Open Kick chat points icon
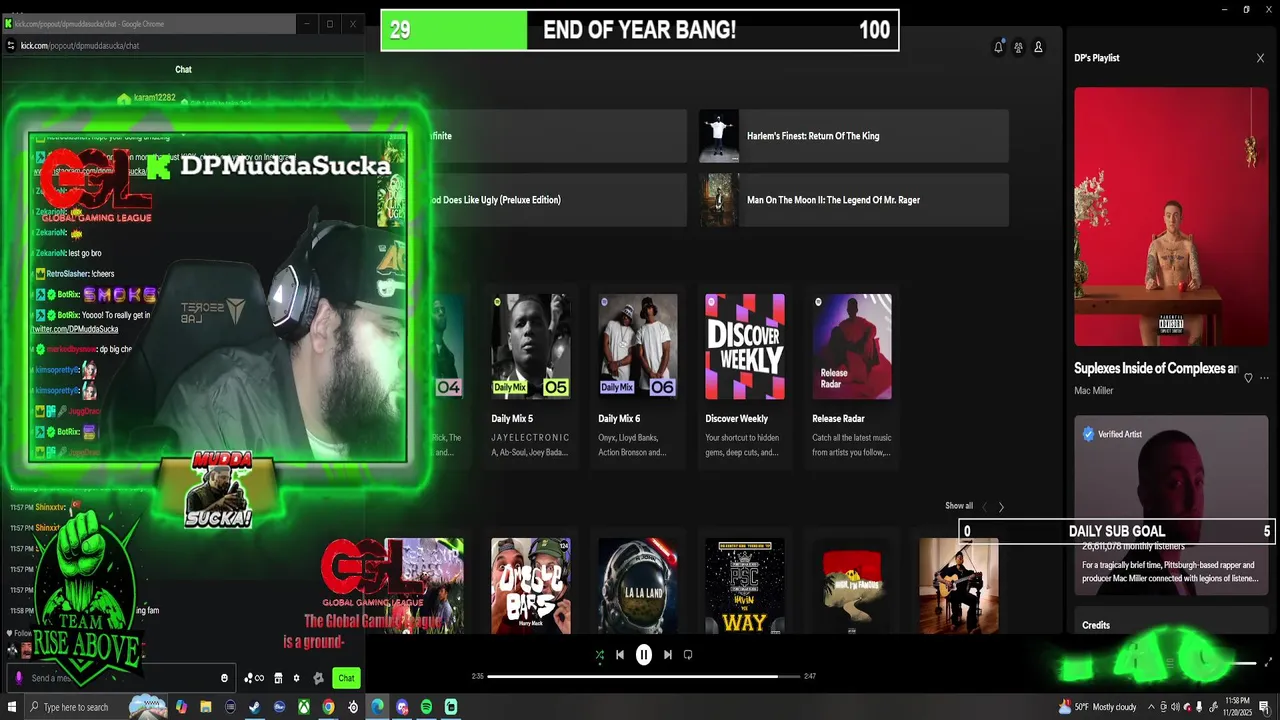1280x720 pixels. 254,678
